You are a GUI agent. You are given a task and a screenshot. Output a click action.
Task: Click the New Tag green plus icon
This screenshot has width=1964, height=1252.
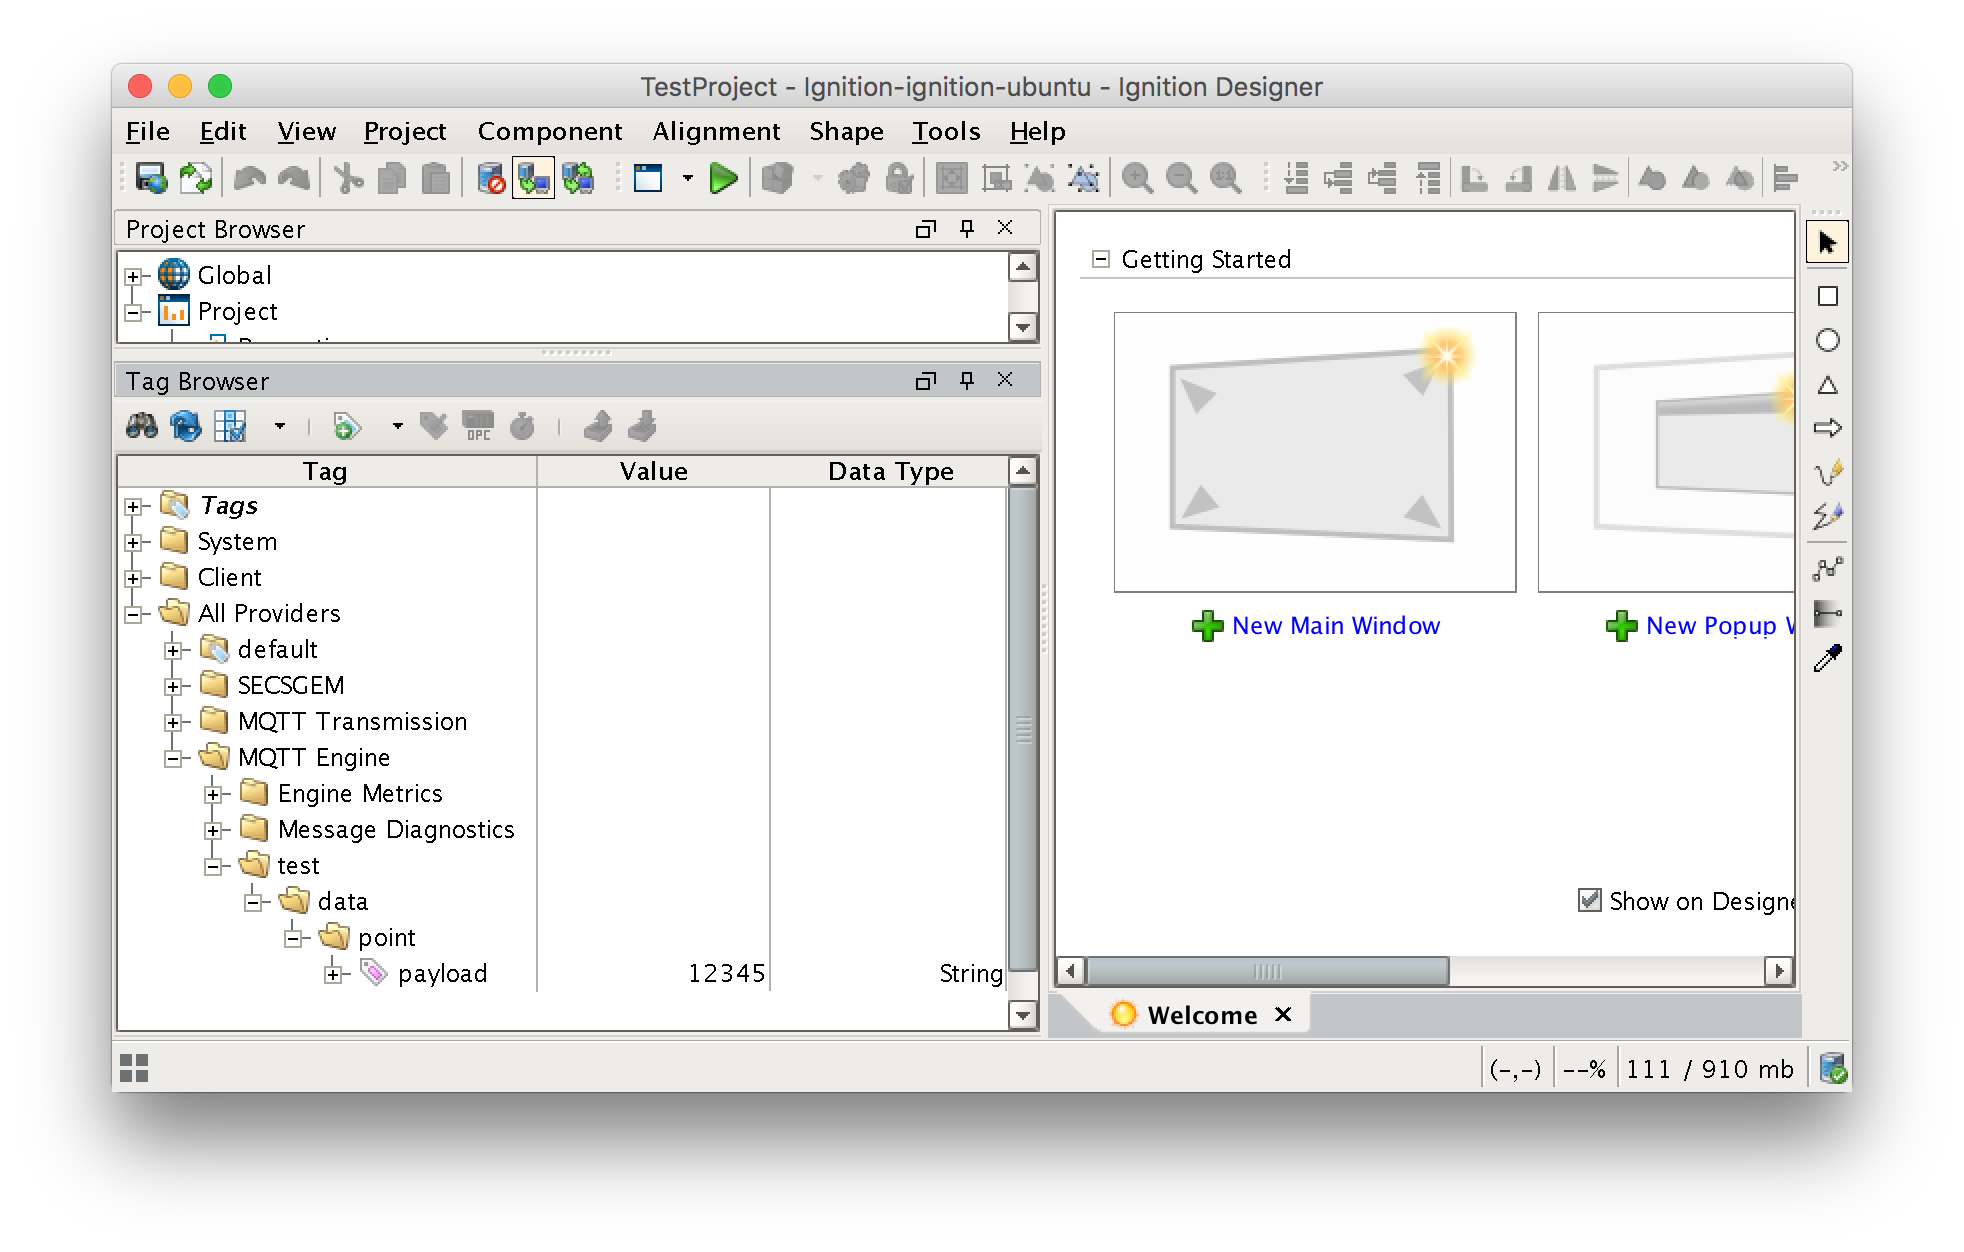point(346,427)
